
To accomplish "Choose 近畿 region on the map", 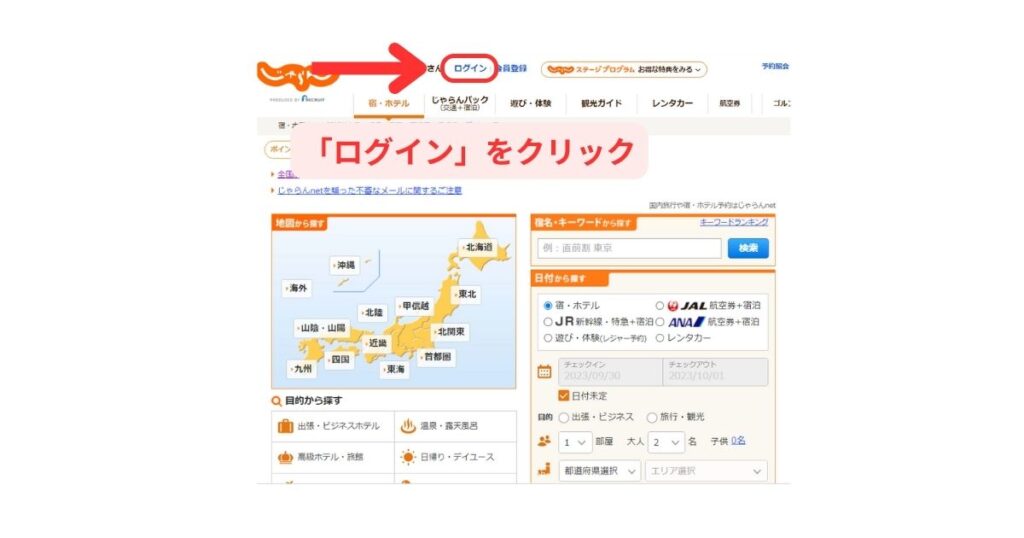I will (377, 343).
